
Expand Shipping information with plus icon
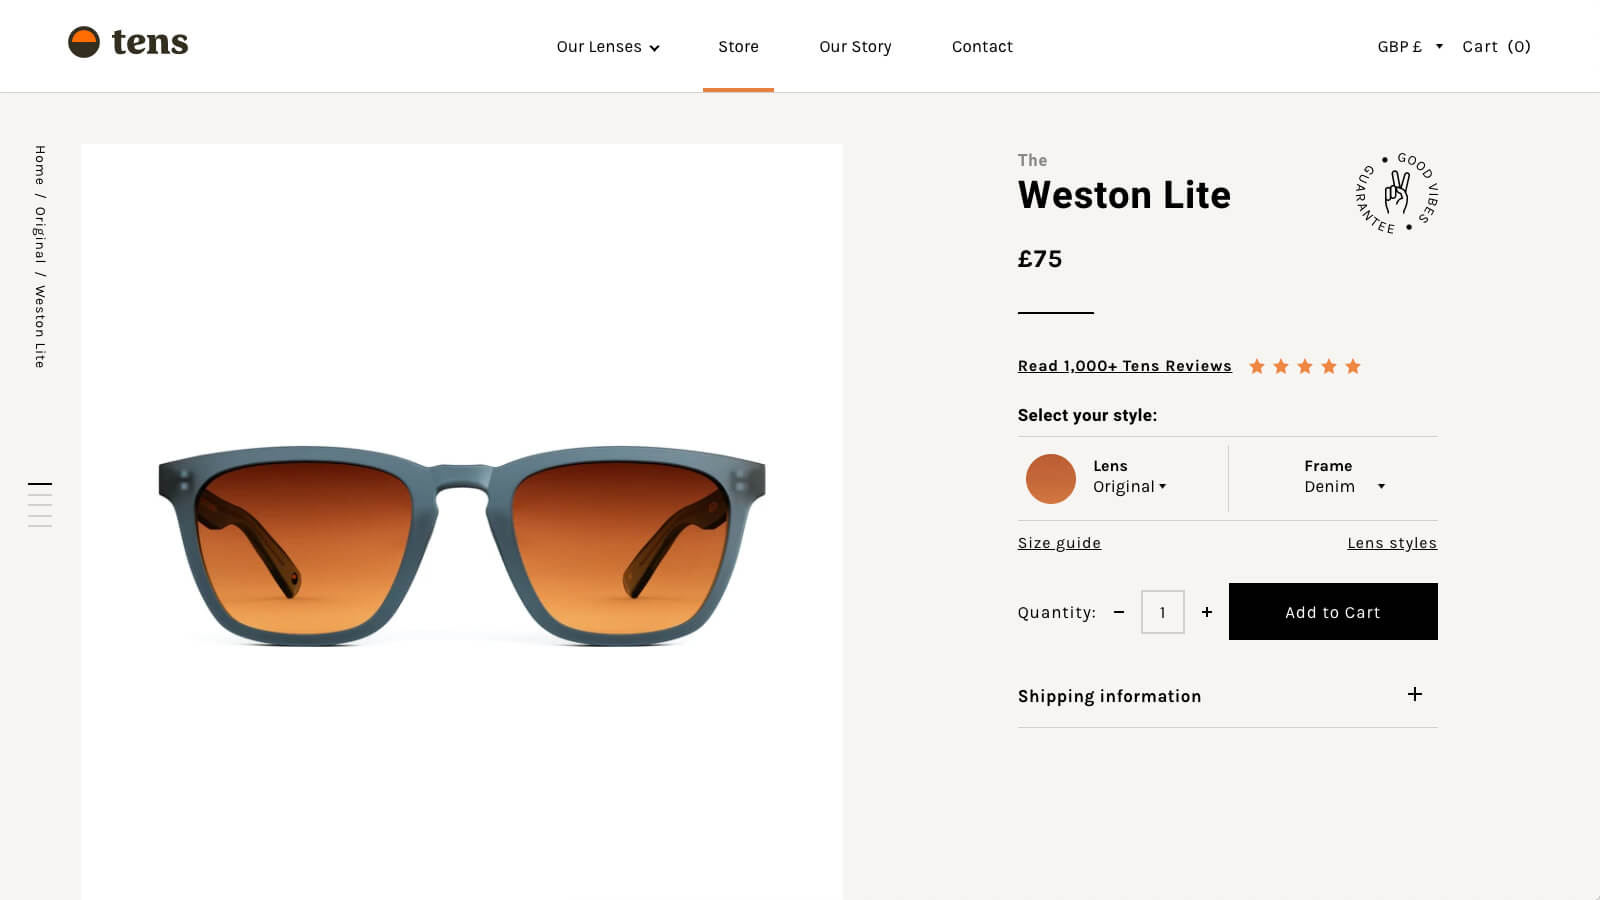1415,694
